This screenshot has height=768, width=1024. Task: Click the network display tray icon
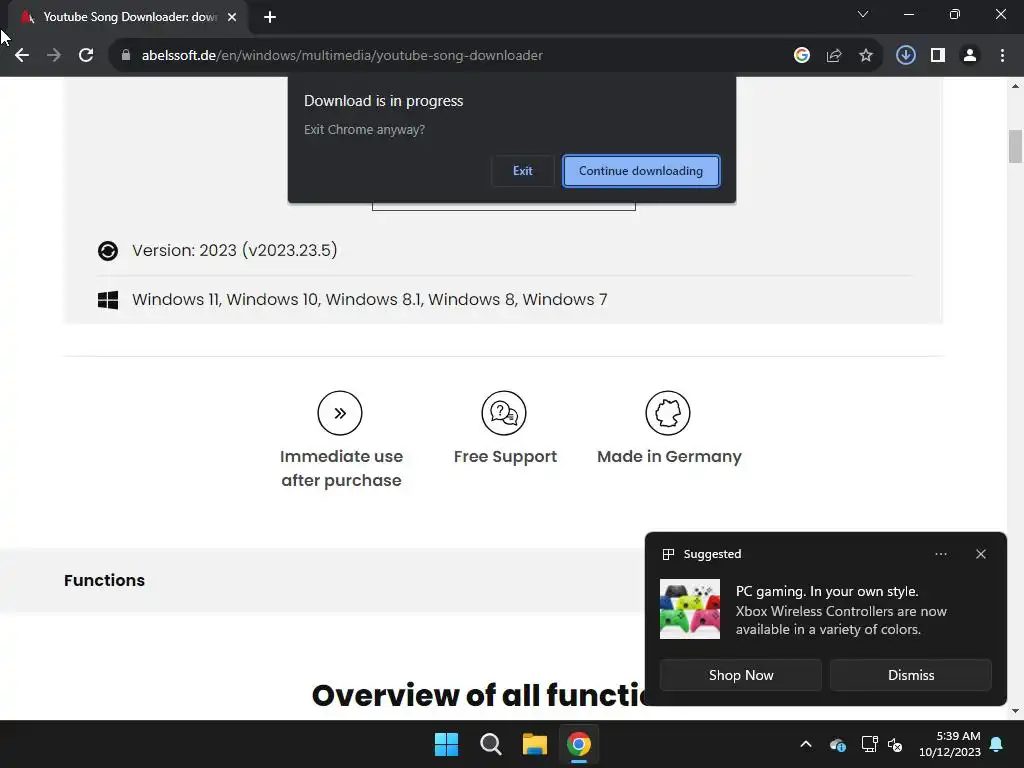click(869, 744)
